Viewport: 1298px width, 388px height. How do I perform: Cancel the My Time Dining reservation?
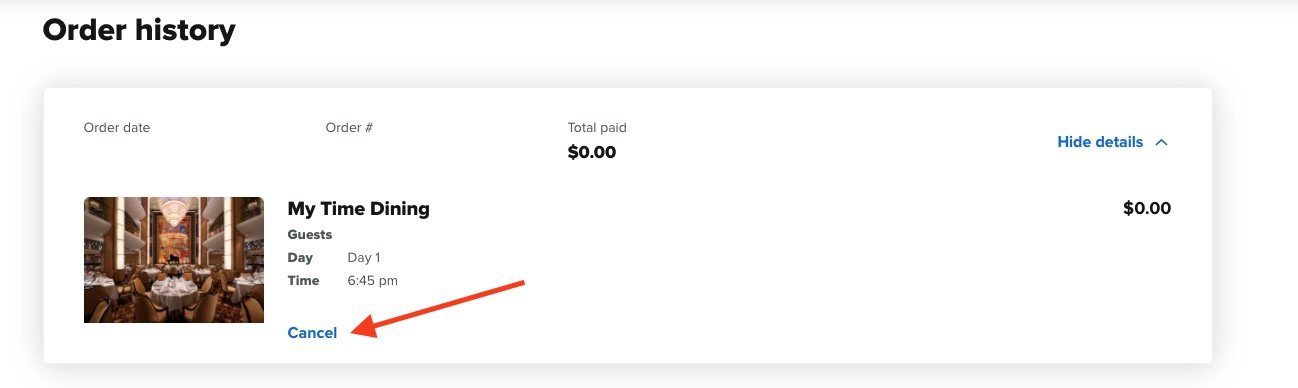312,333
